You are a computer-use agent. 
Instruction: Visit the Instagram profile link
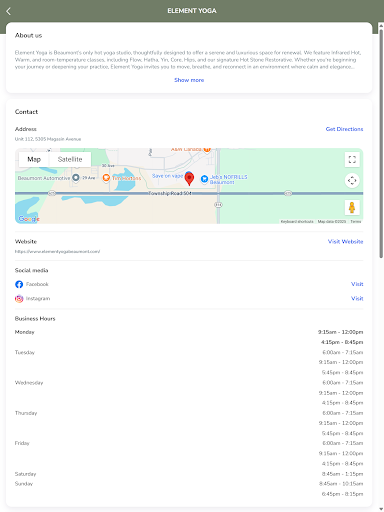coord(357,298)
